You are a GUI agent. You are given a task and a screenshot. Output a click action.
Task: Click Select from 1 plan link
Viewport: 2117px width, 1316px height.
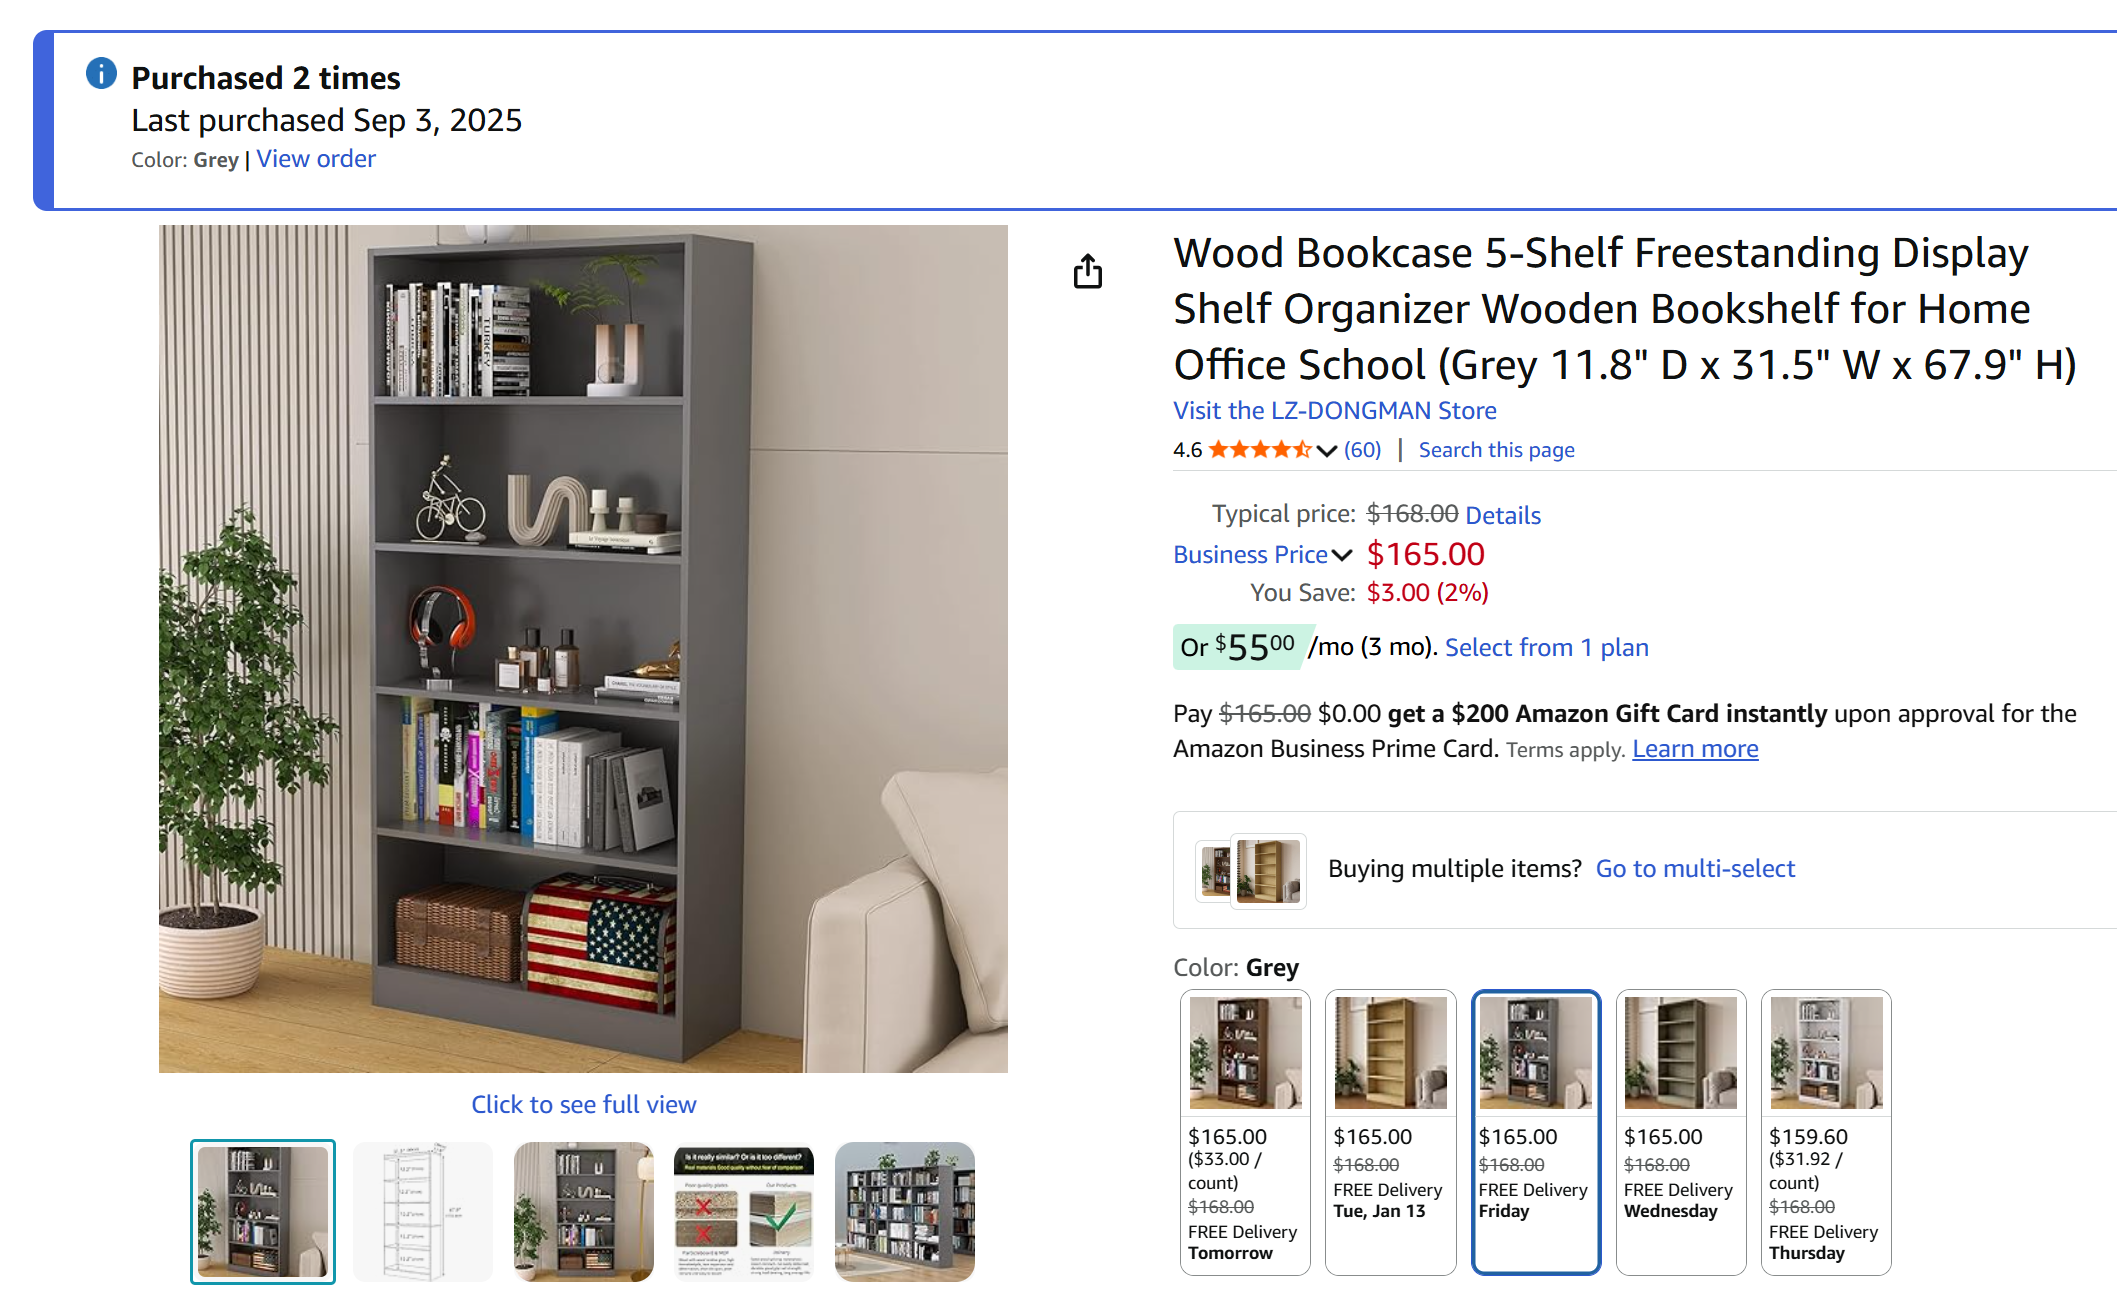pos(1546,648)
